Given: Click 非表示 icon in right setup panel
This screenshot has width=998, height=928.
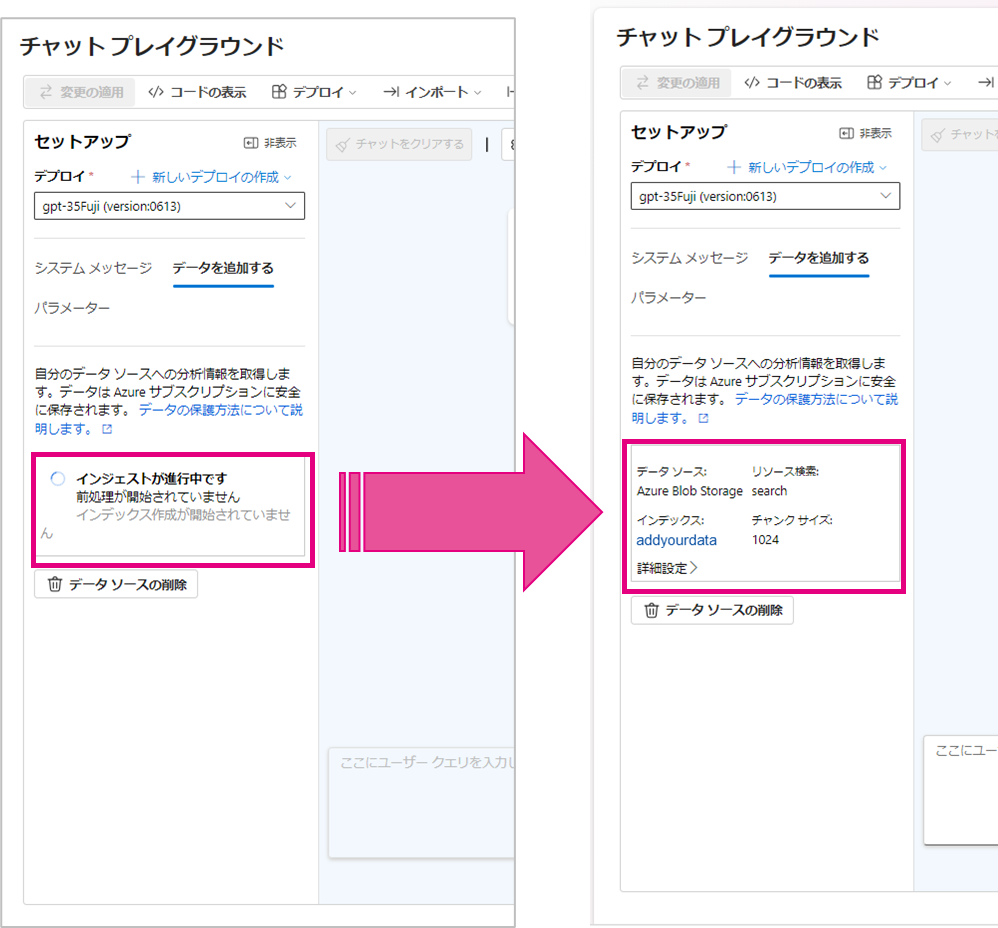Looking at the screenshot, I should pyautogui.click(x=847, y=133).
